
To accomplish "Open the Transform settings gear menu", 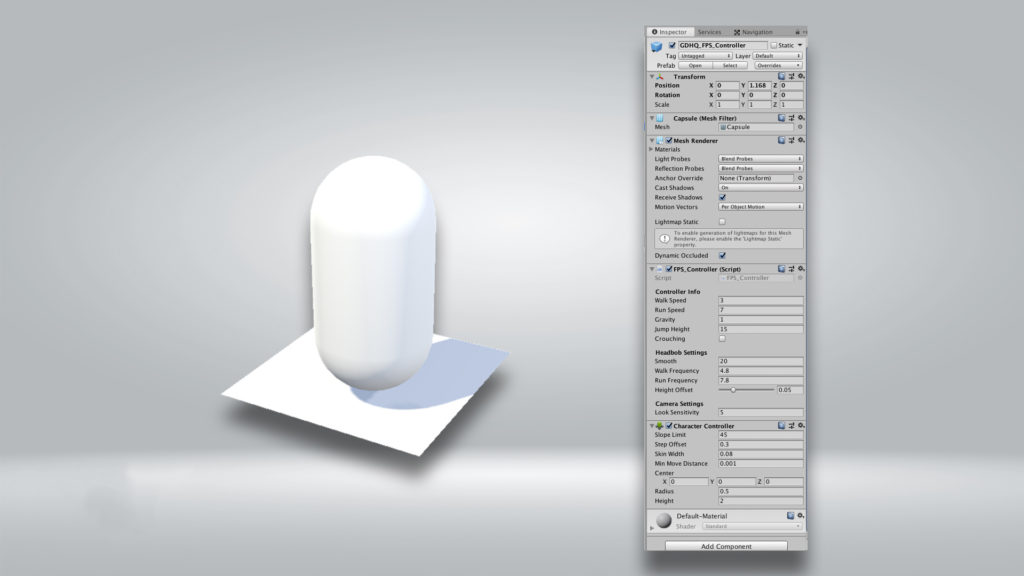I will tap(801, 76).
